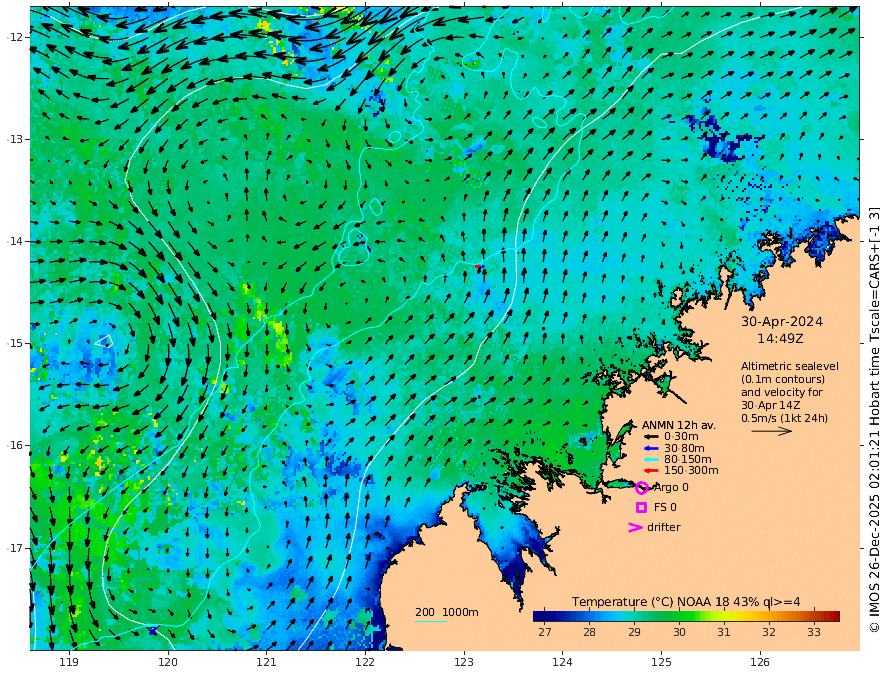880x680 pixels.
Task: Click the '30-Apr 14Z' text line
Action: (x=770, y=405)
